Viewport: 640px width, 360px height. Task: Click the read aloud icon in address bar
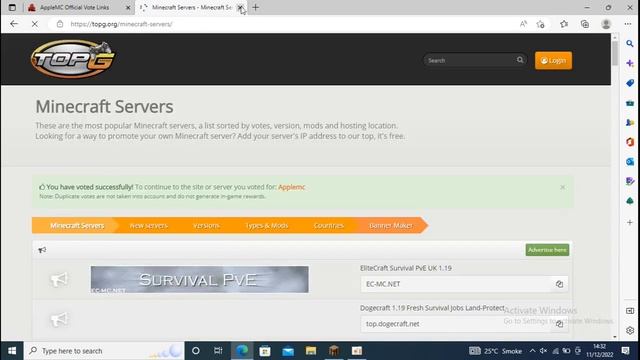tap(523, 24)
